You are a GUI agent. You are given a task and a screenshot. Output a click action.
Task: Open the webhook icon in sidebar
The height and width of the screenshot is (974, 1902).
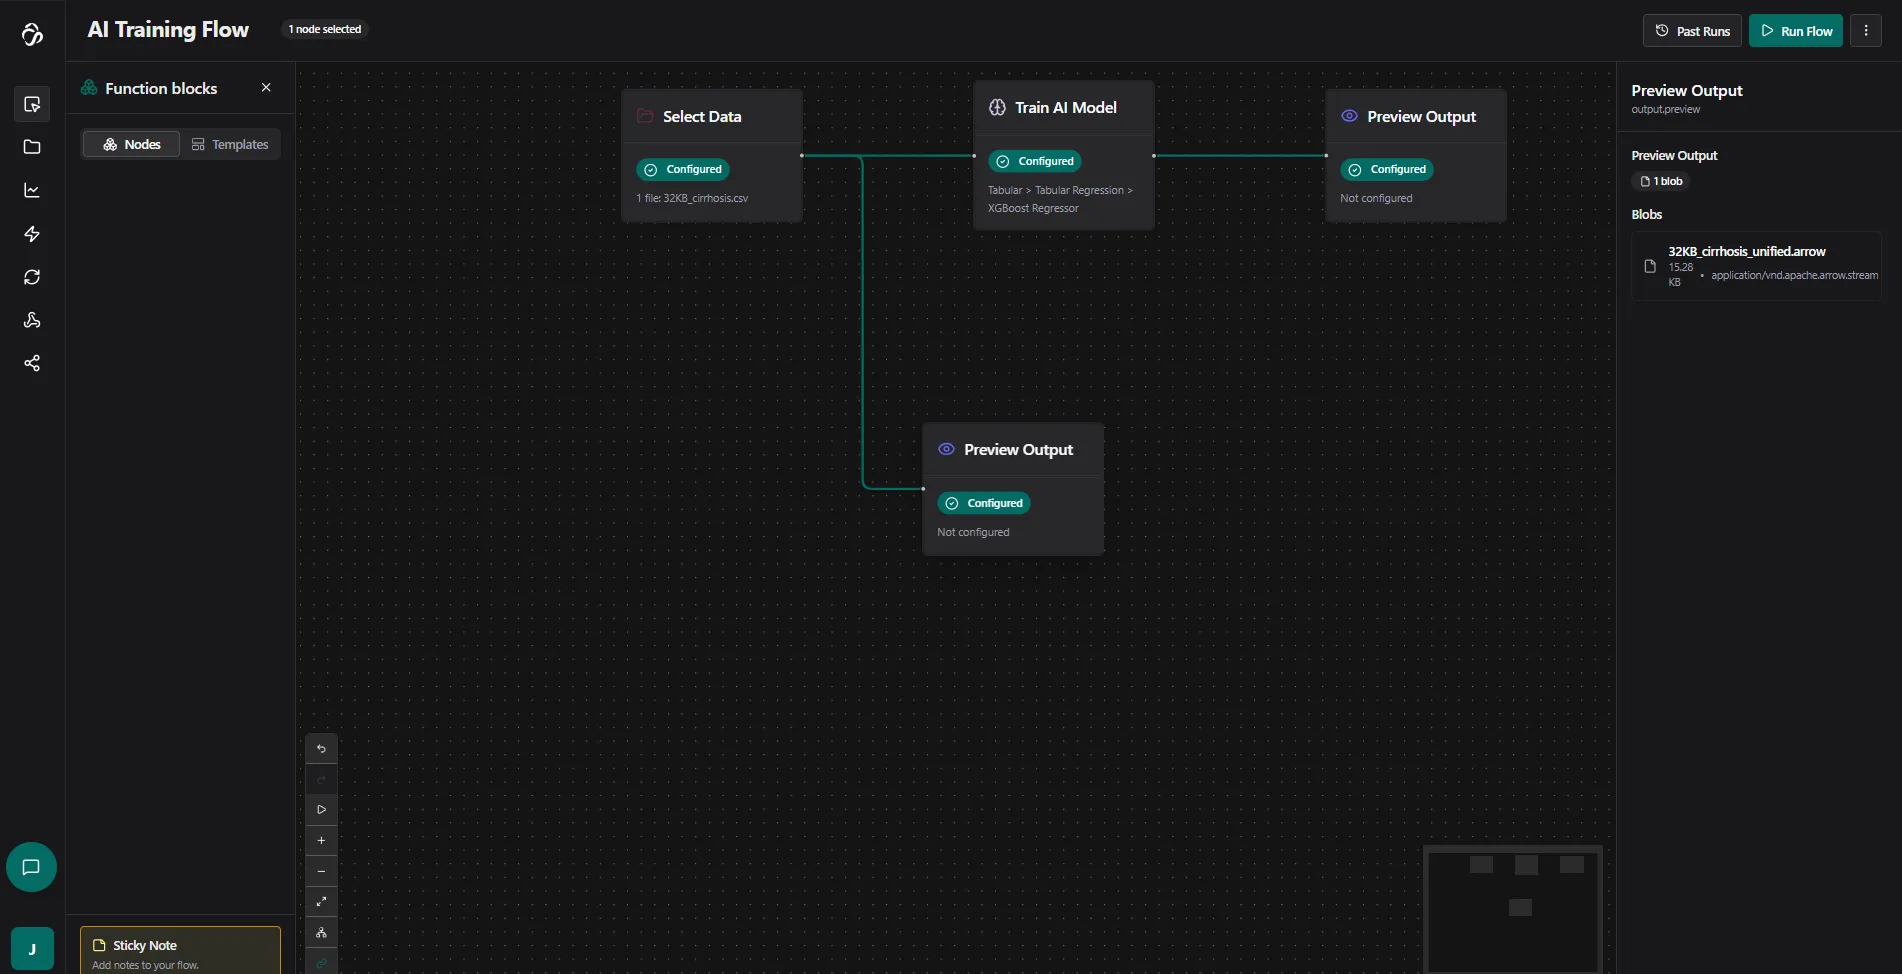click(x=32, y=320)
